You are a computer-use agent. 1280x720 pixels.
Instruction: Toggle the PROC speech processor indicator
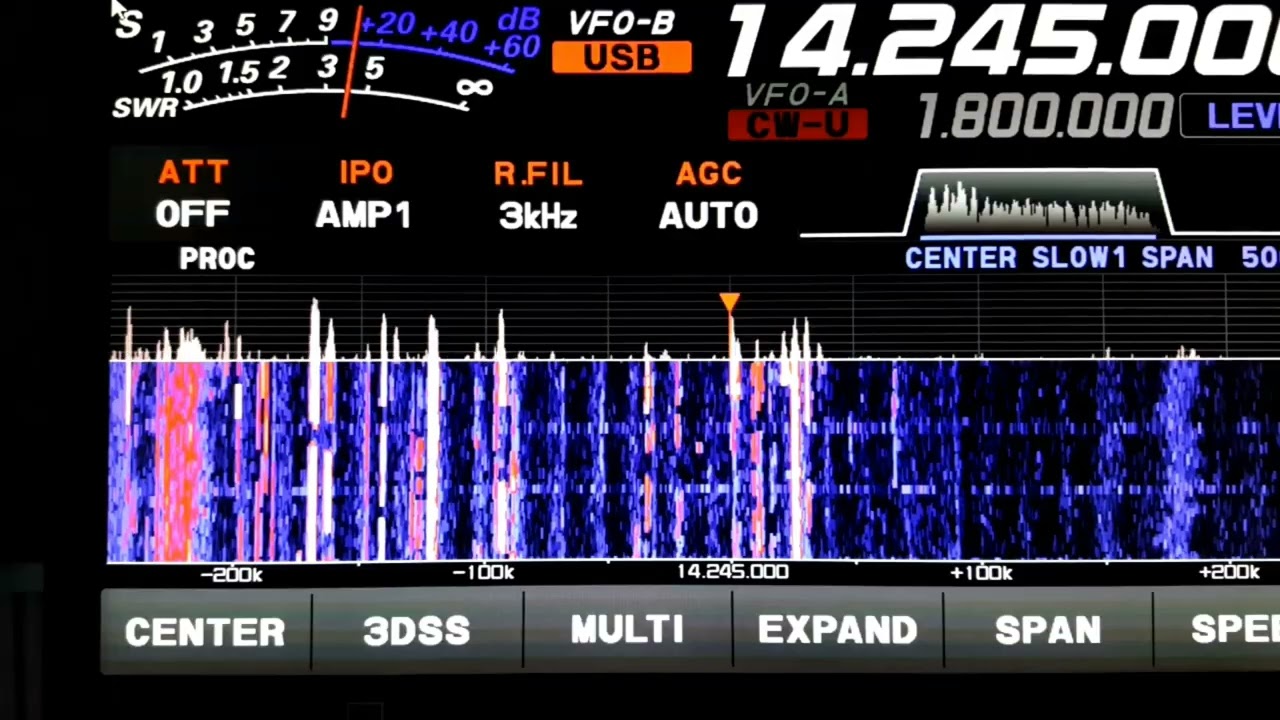217,259
